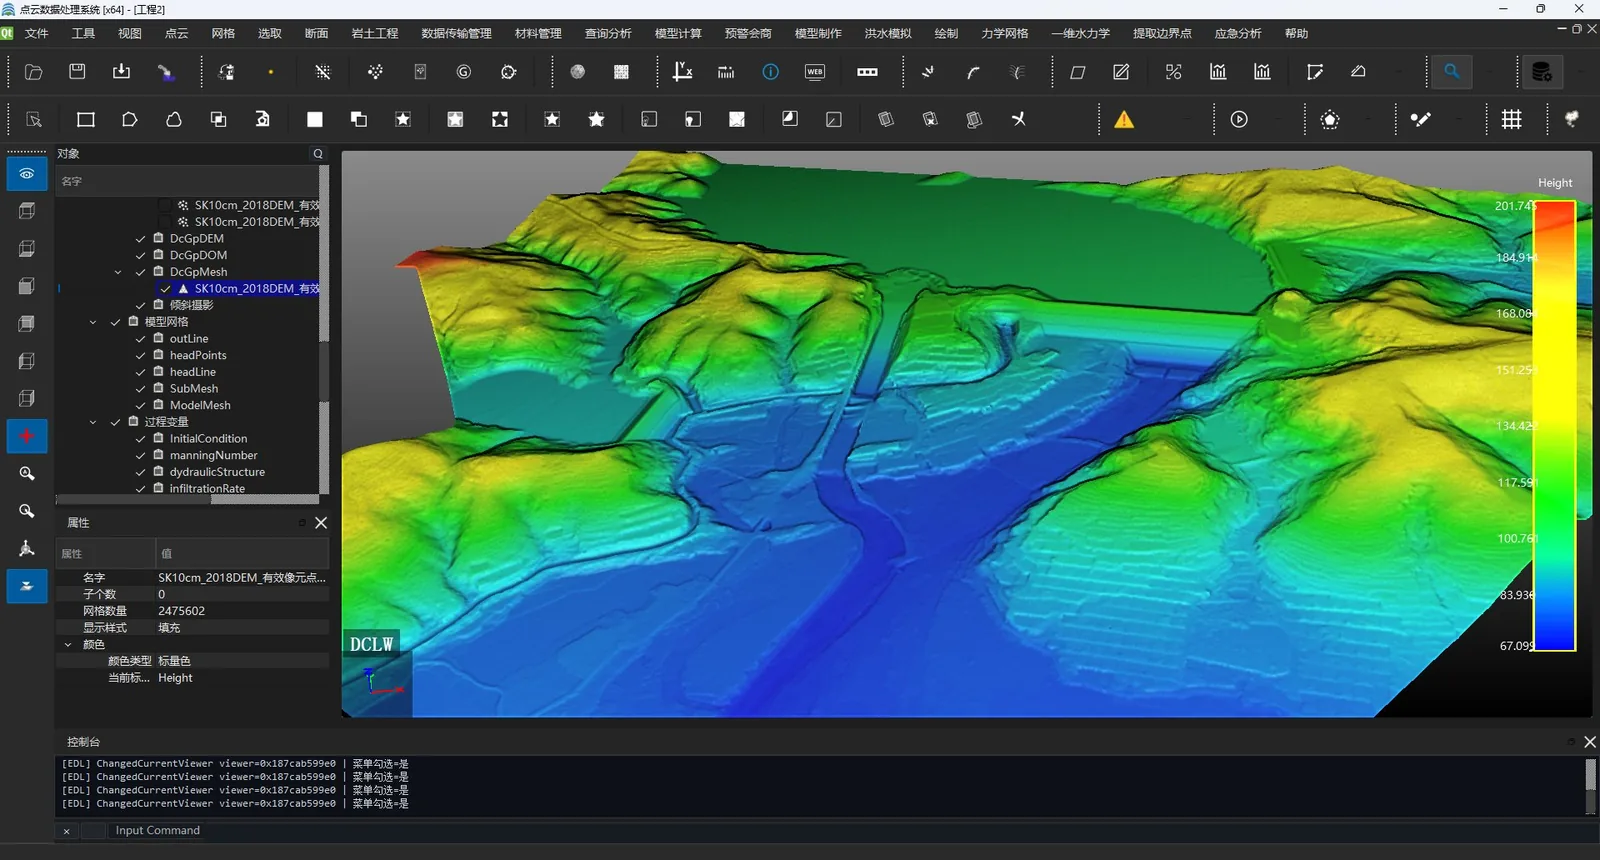Toggle the headPoints checkbox
Screen dimensions: 1600x860
141,356
